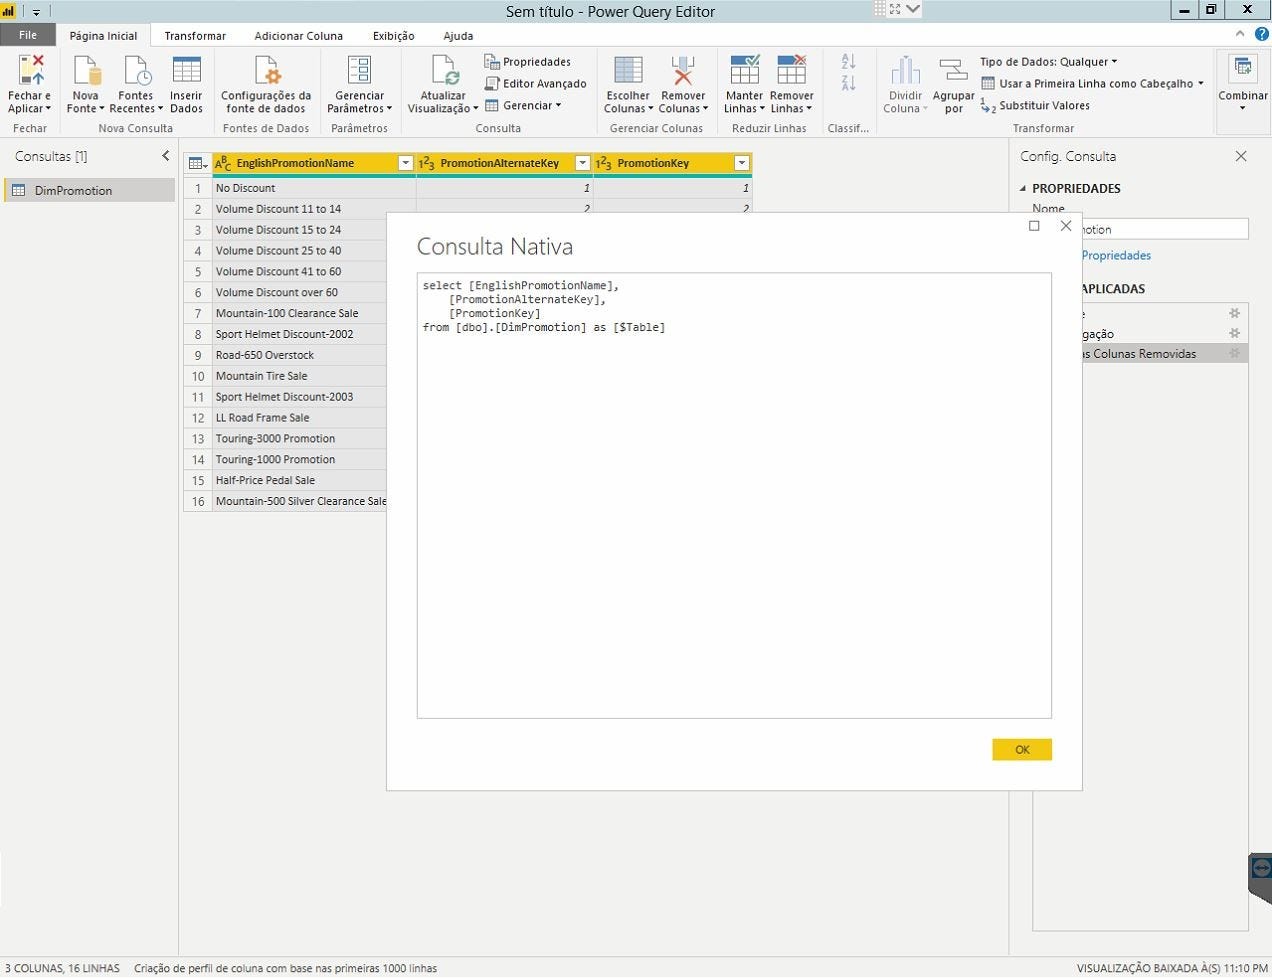Click the Fontes Recentes icon
Viewport: 1272px width, 978px height.
click(136, 71)
